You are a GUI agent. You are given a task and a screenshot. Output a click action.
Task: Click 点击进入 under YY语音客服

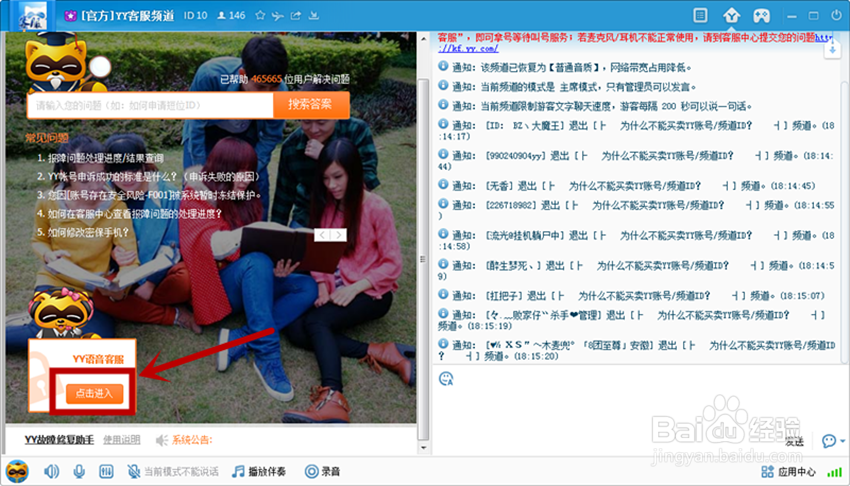click(94, 393)
